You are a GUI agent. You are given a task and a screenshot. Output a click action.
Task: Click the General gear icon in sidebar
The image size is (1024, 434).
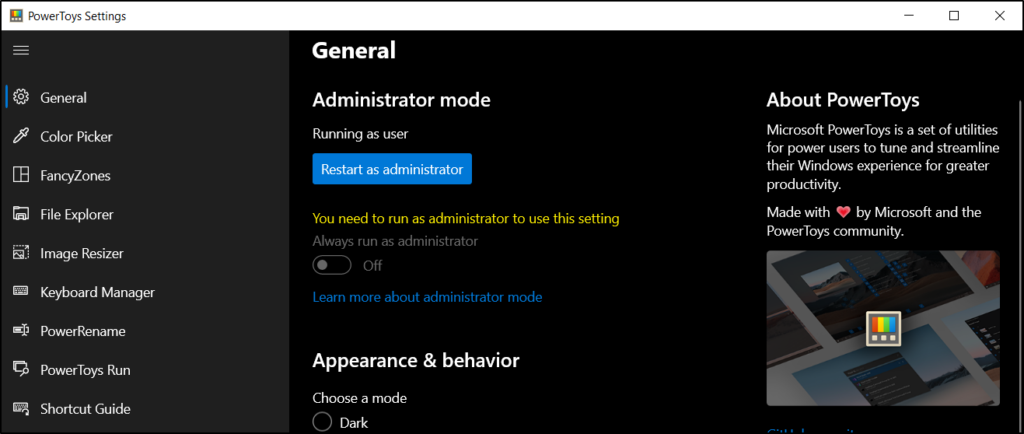(x=20, y=98)
